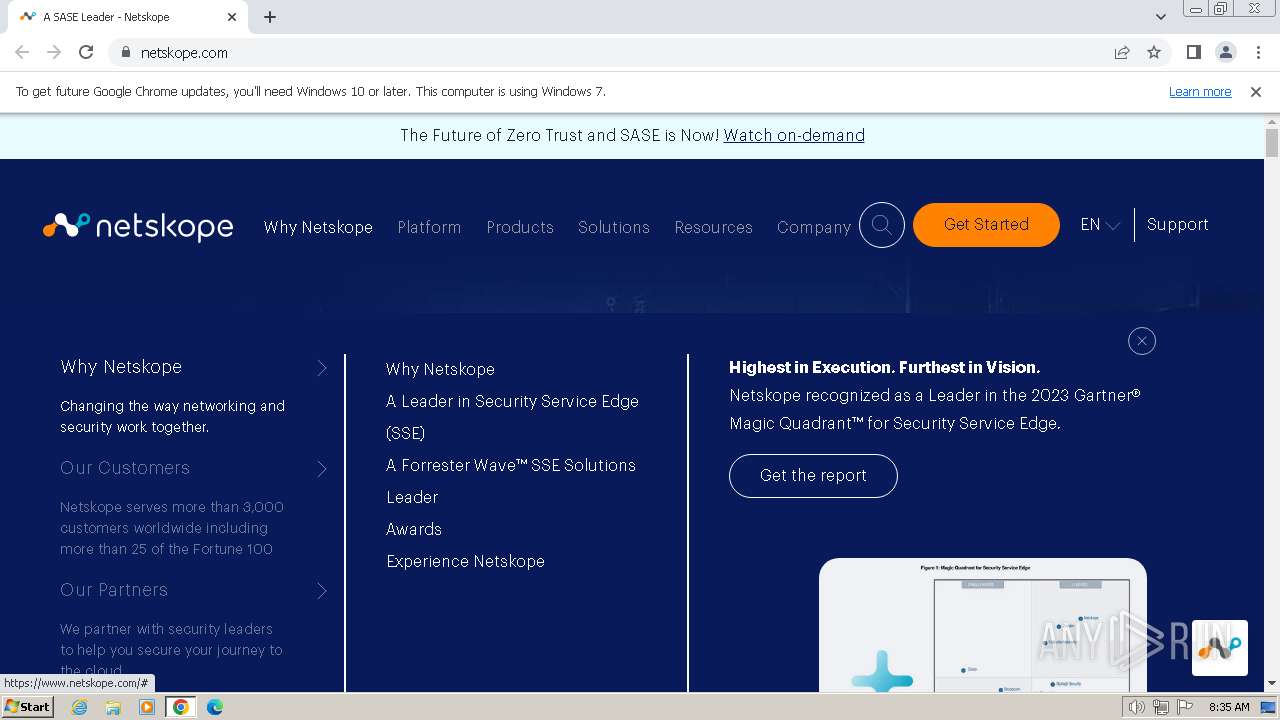The image size is (1280, 720).
Task: Follow the Watch on-demand link
Action: pyautogui.click(x=794, y=135)
